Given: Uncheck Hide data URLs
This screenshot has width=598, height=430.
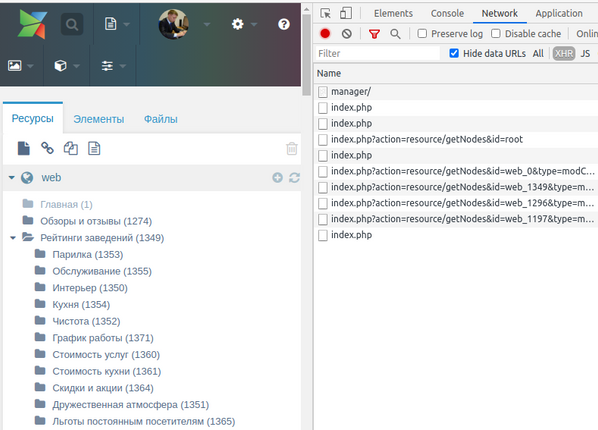Looking at the screenshot, I should [x=454, y=53].
